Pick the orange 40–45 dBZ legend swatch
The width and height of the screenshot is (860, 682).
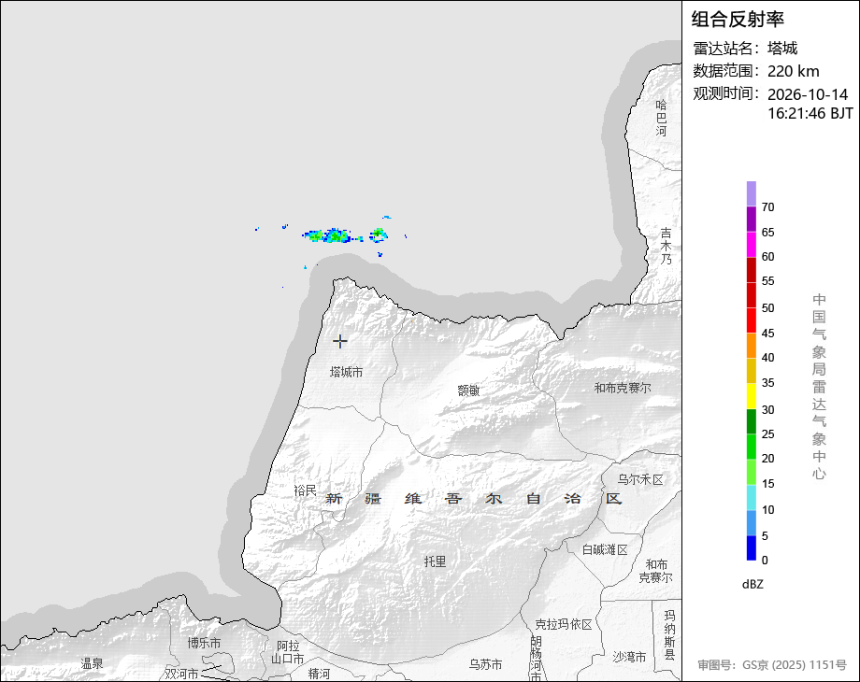tap(751, 346)
